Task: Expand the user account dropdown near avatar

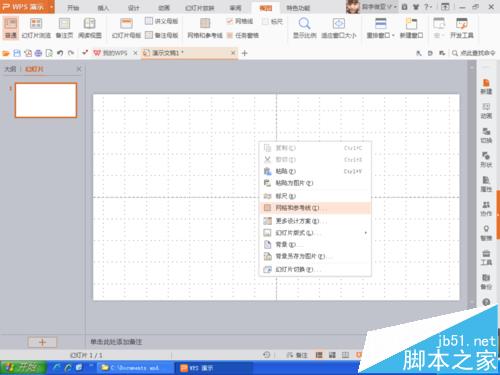Action: [x=396, y=7]
